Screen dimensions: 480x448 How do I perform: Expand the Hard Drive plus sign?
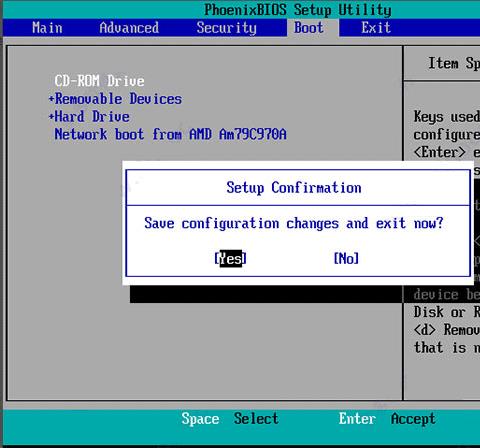point(51,117)
